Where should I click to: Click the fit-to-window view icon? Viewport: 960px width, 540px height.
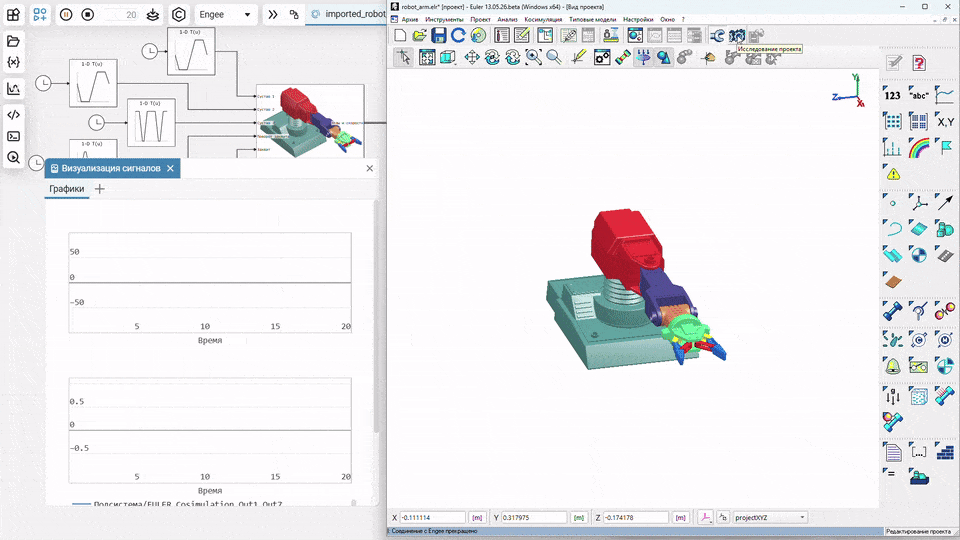pyautogui.click(x=427, y=57)
